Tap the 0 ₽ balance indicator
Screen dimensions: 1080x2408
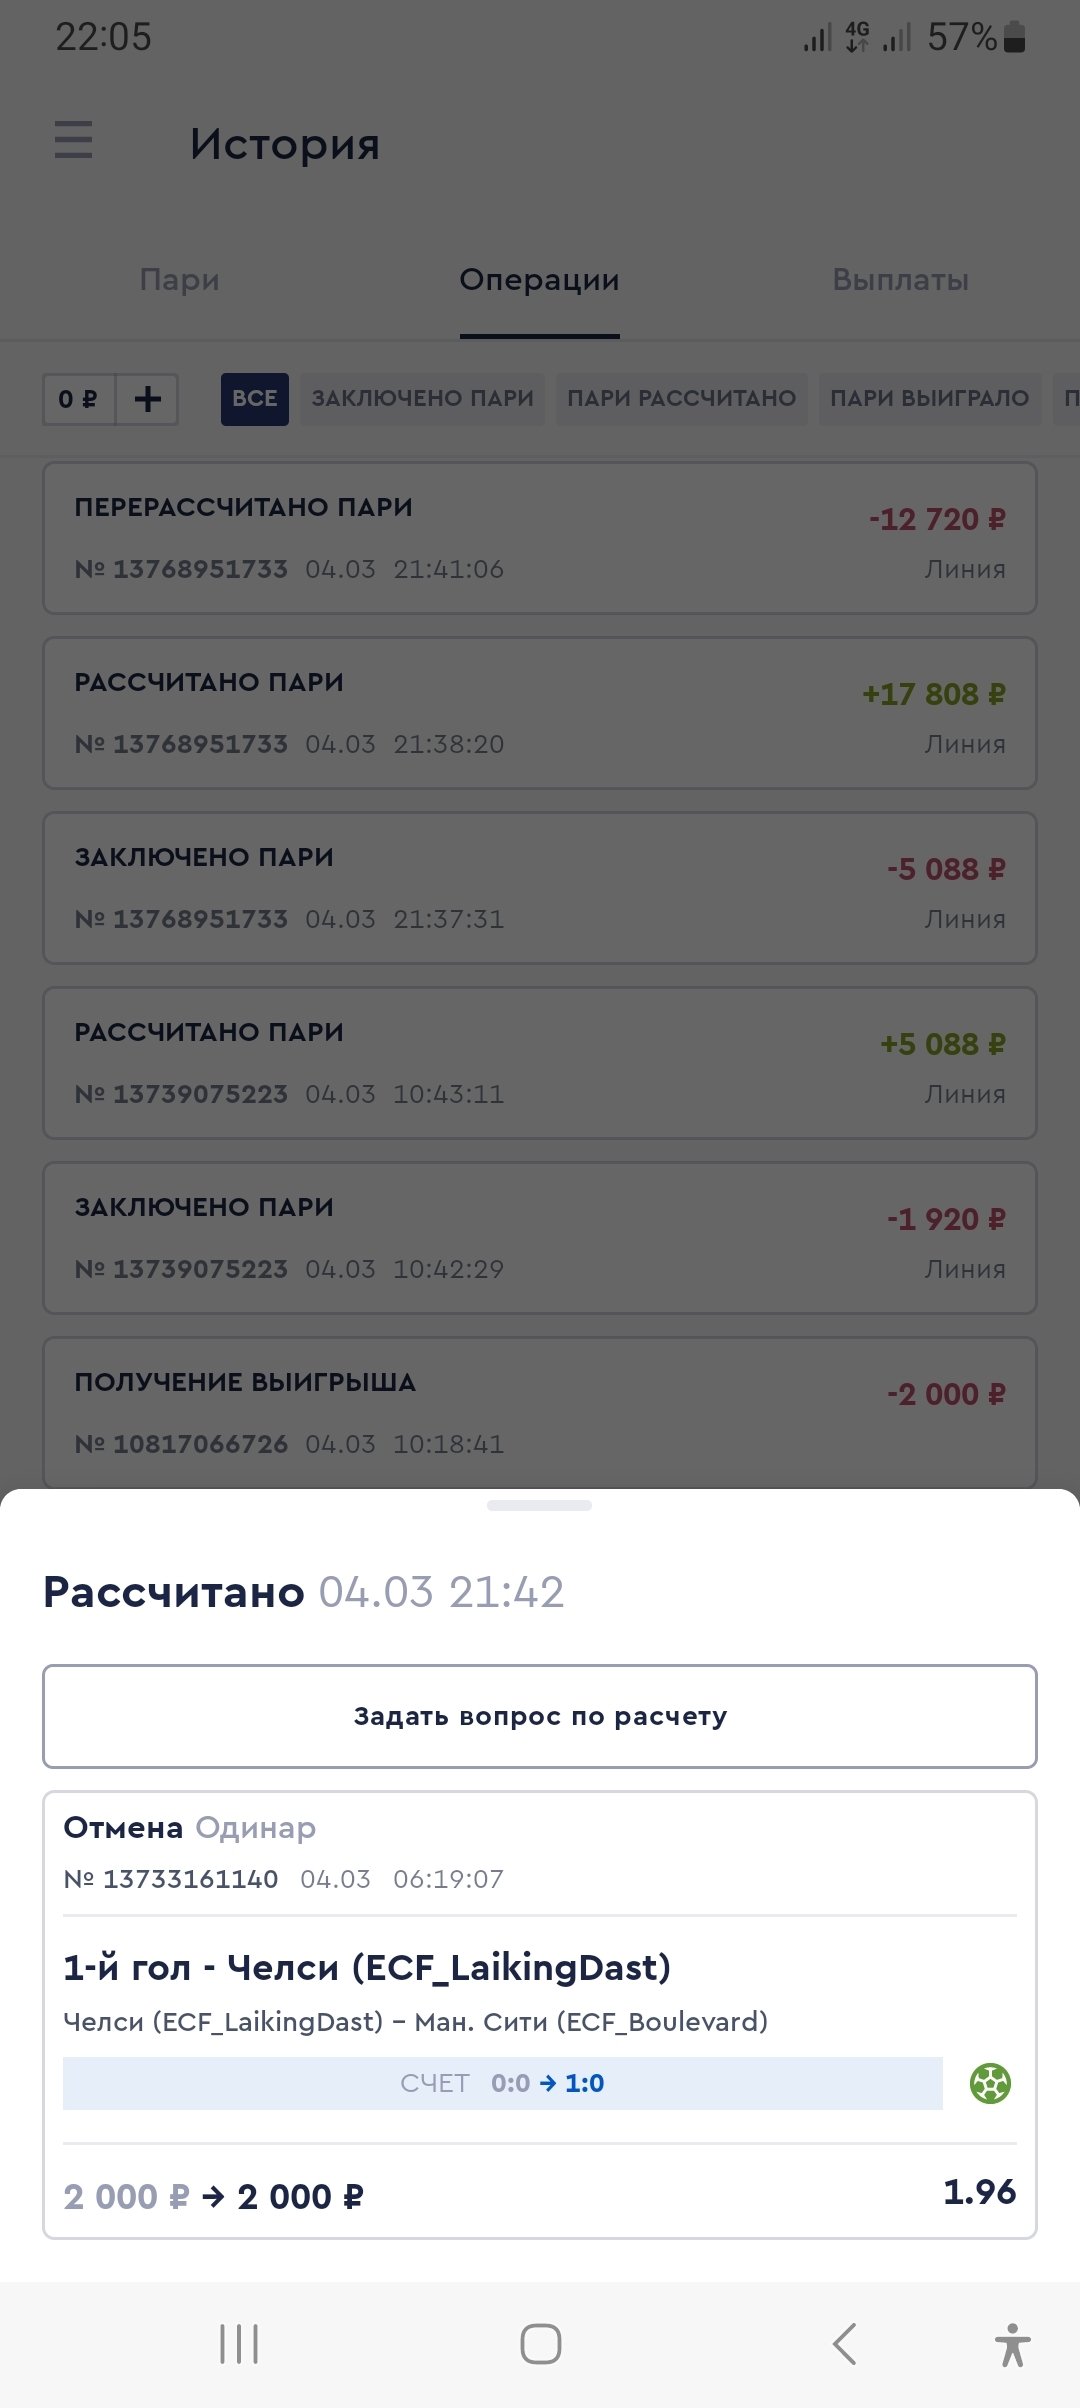coord(79,399)
